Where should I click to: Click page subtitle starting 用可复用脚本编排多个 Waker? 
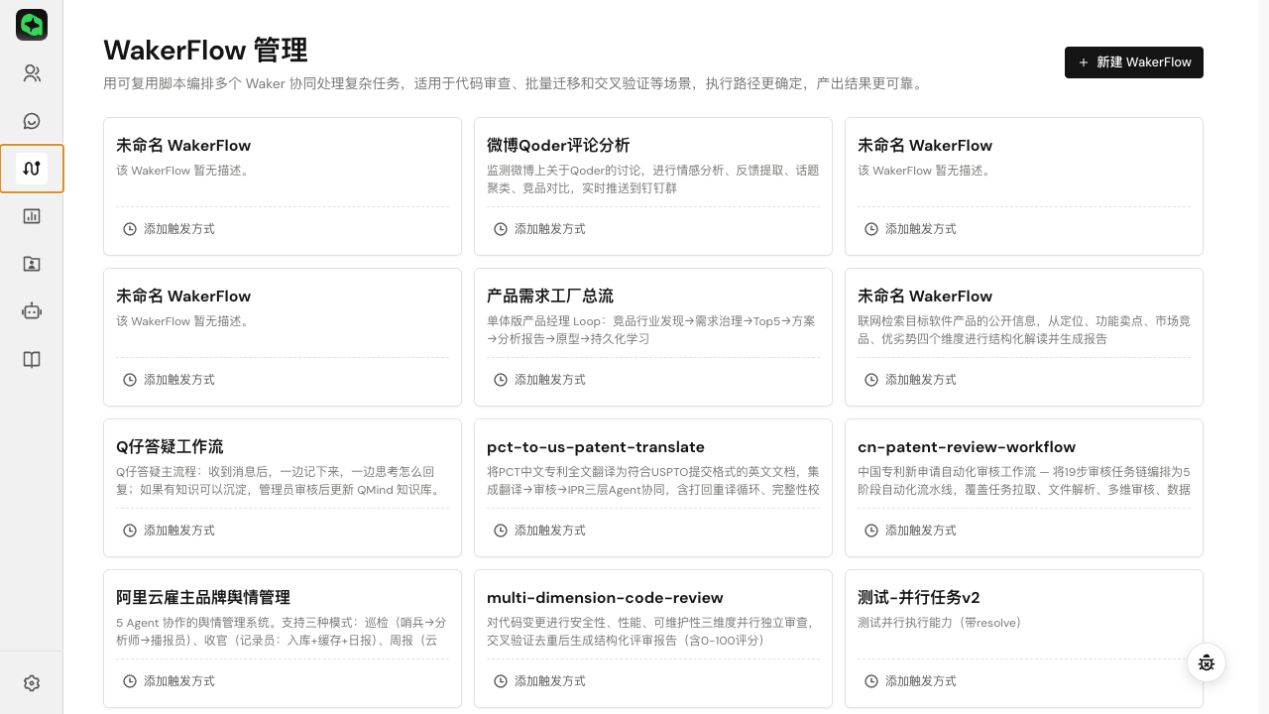tap(513, 84)
